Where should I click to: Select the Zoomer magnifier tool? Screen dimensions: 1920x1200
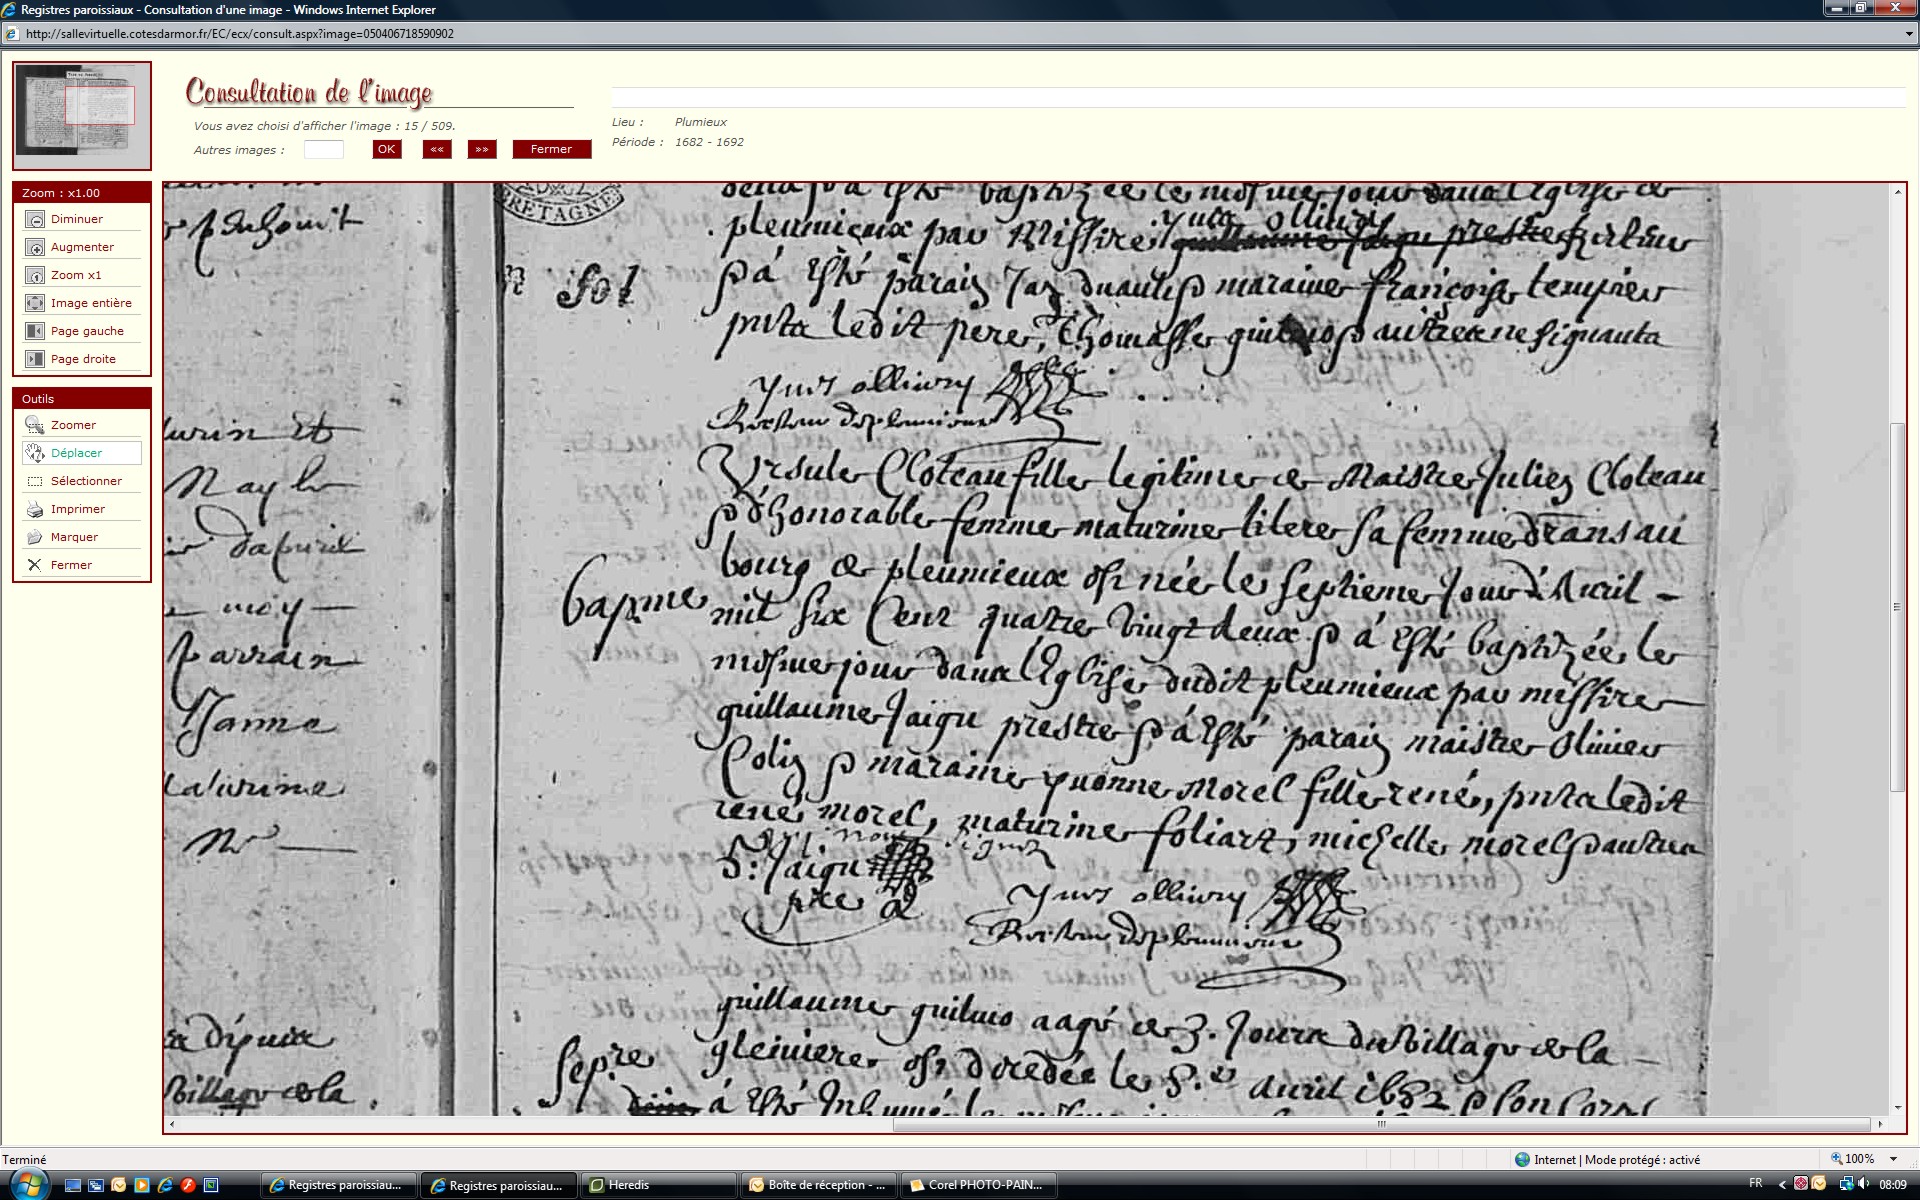pyautogui.click(x=35, y=425)
